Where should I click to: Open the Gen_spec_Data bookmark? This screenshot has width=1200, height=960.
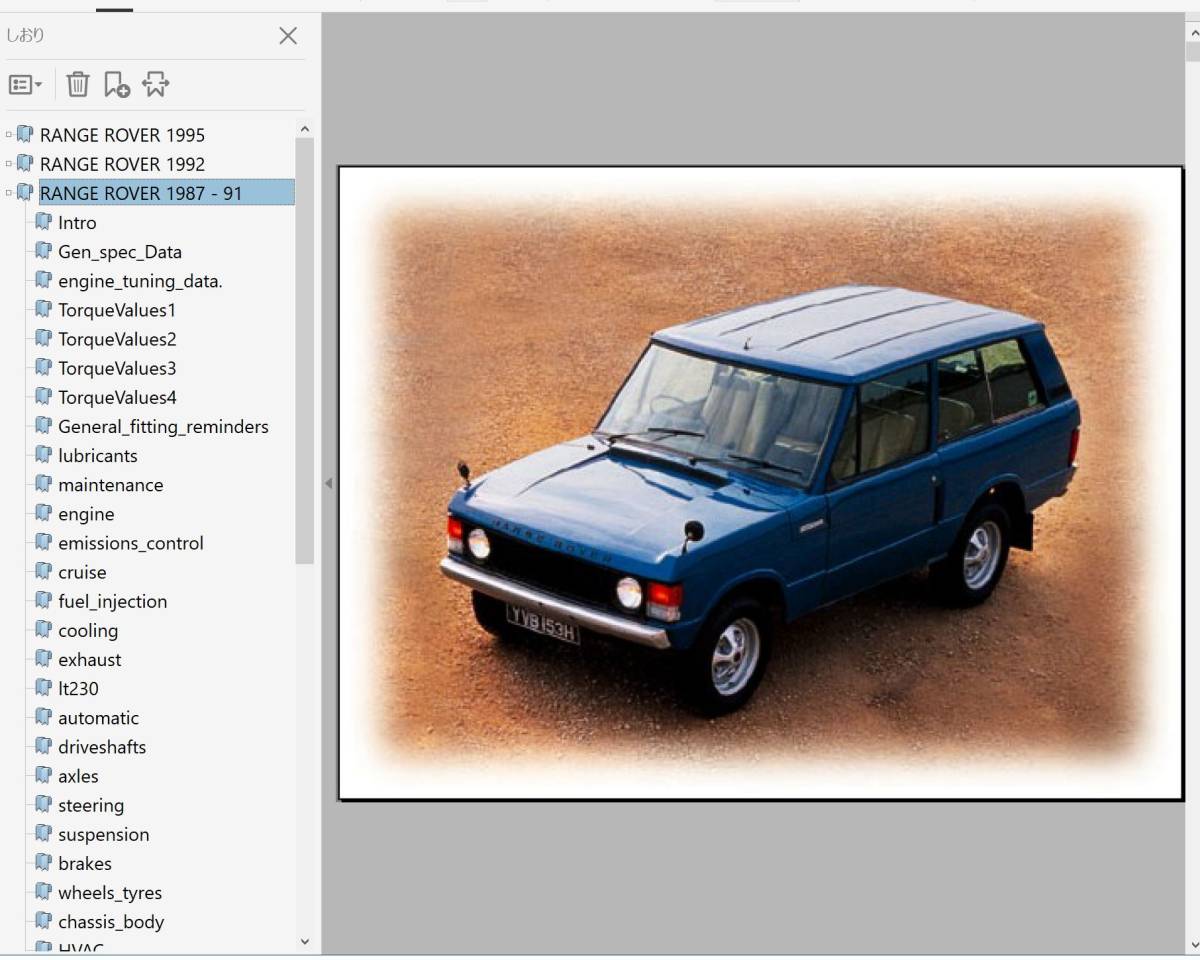120,252
